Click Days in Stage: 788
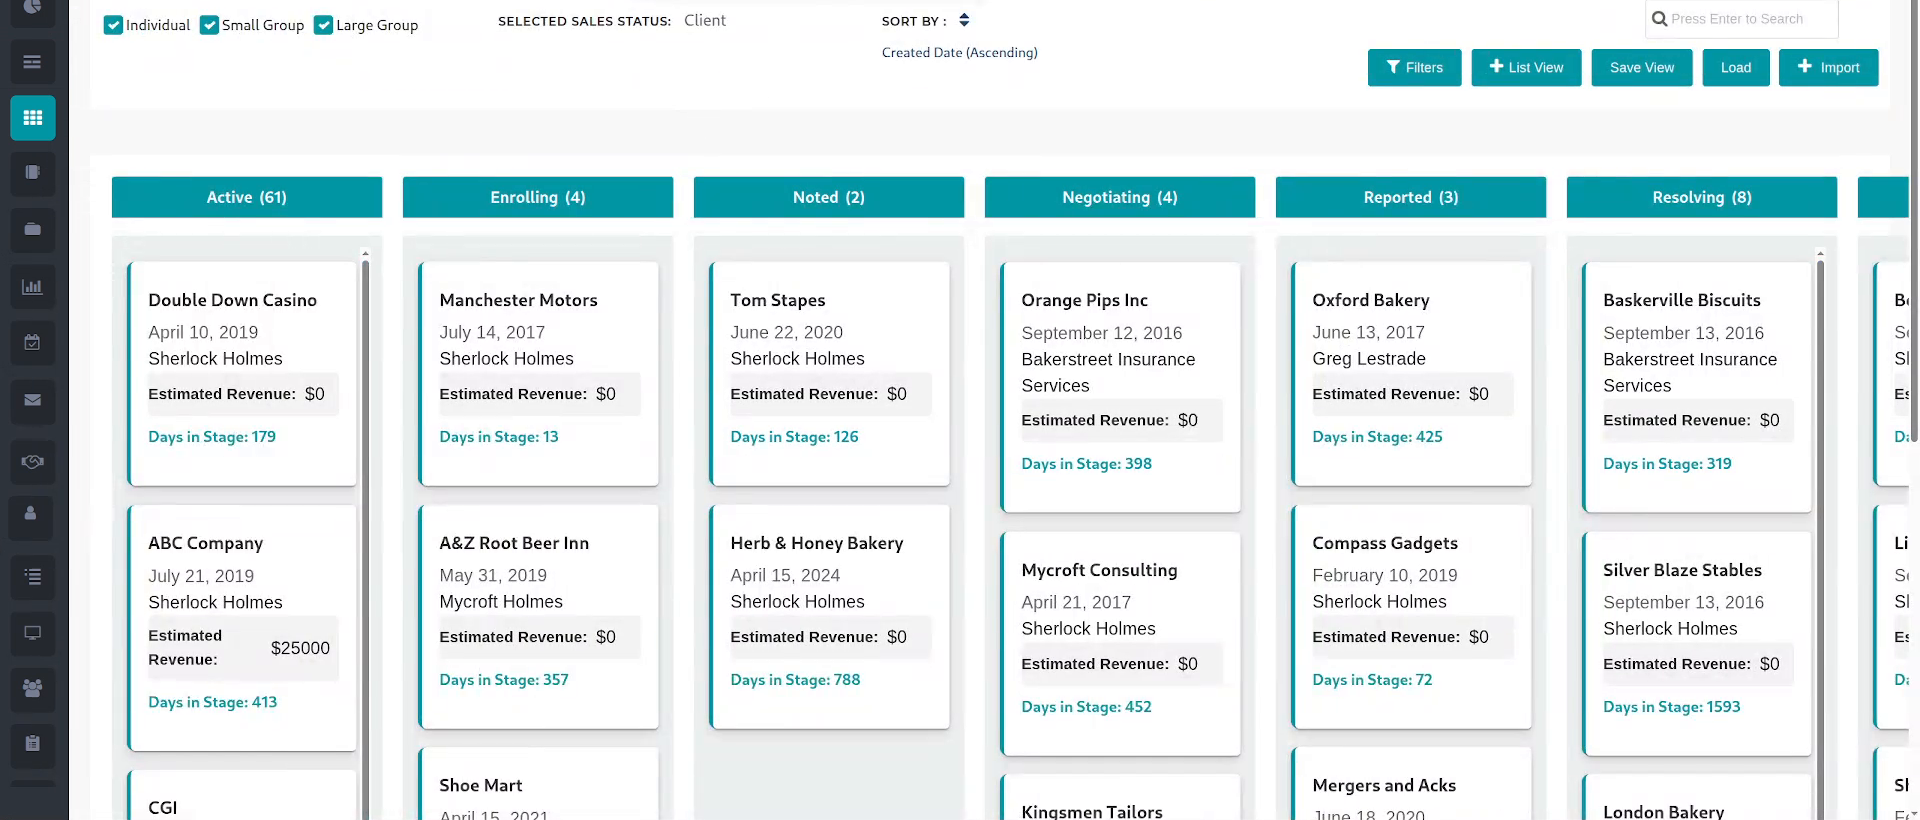The width and height of the screenshot is (1920, 820). 795,680
